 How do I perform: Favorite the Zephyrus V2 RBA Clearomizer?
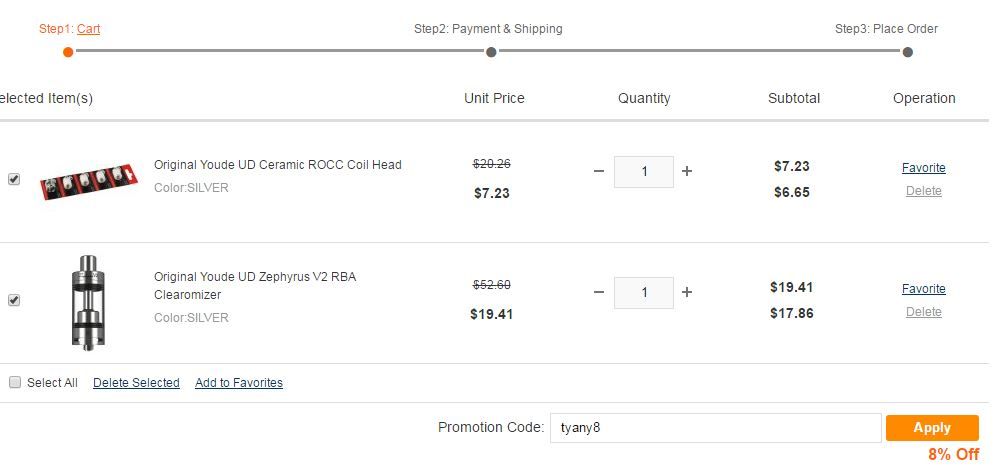[x=923, y=288]
